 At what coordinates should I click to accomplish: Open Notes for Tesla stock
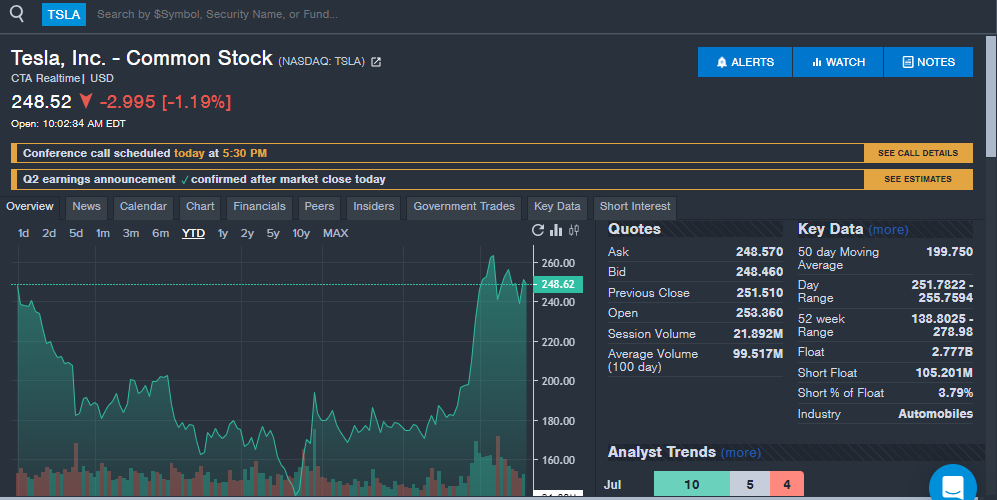click(928, 62)
